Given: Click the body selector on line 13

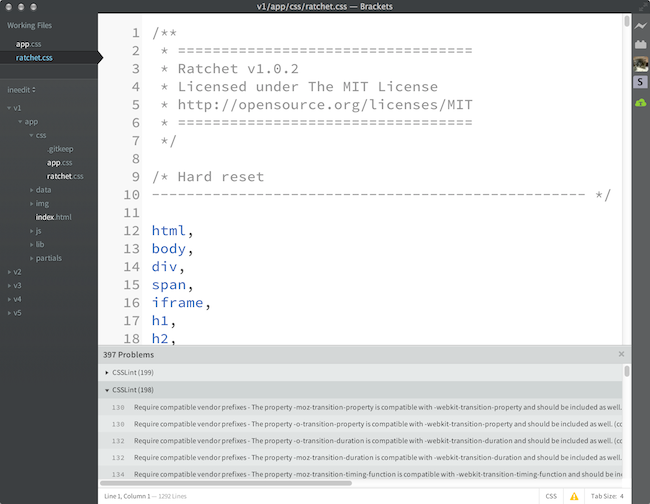Looking at the screenshot, I should [x=168, y=249].
